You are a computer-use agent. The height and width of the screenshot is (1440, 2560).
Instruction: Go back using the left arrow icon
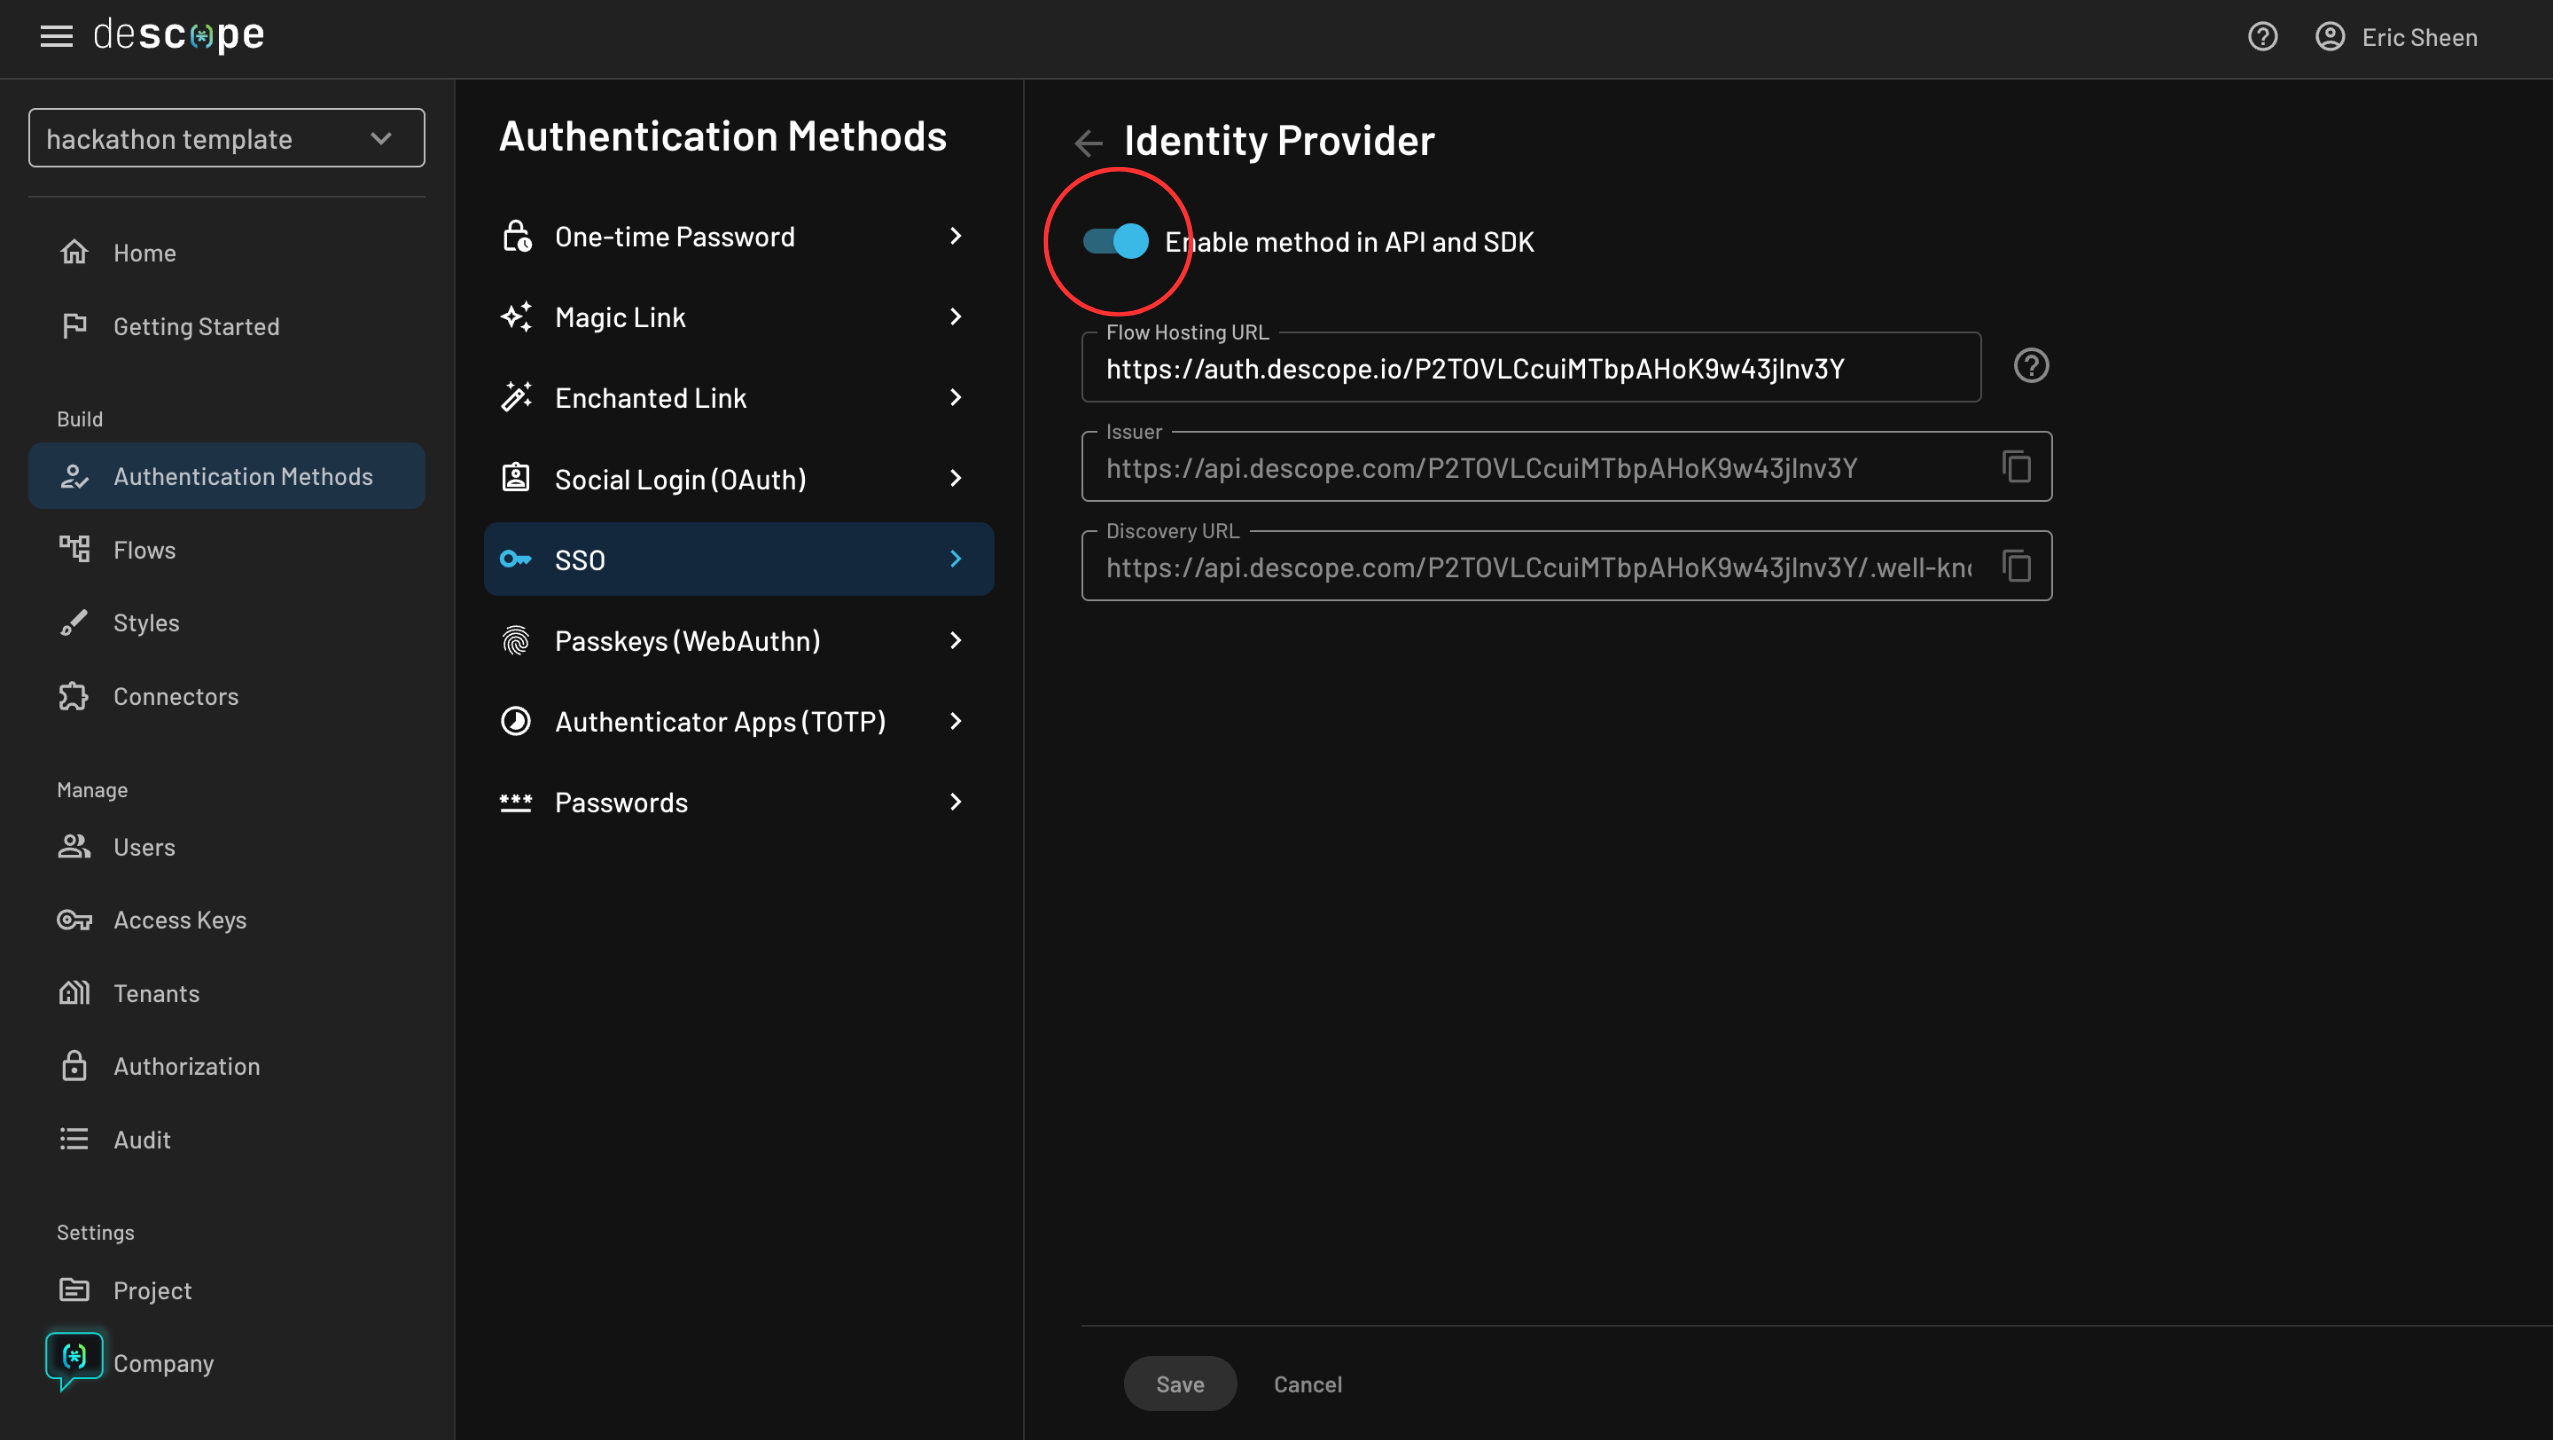point(1088,143)
